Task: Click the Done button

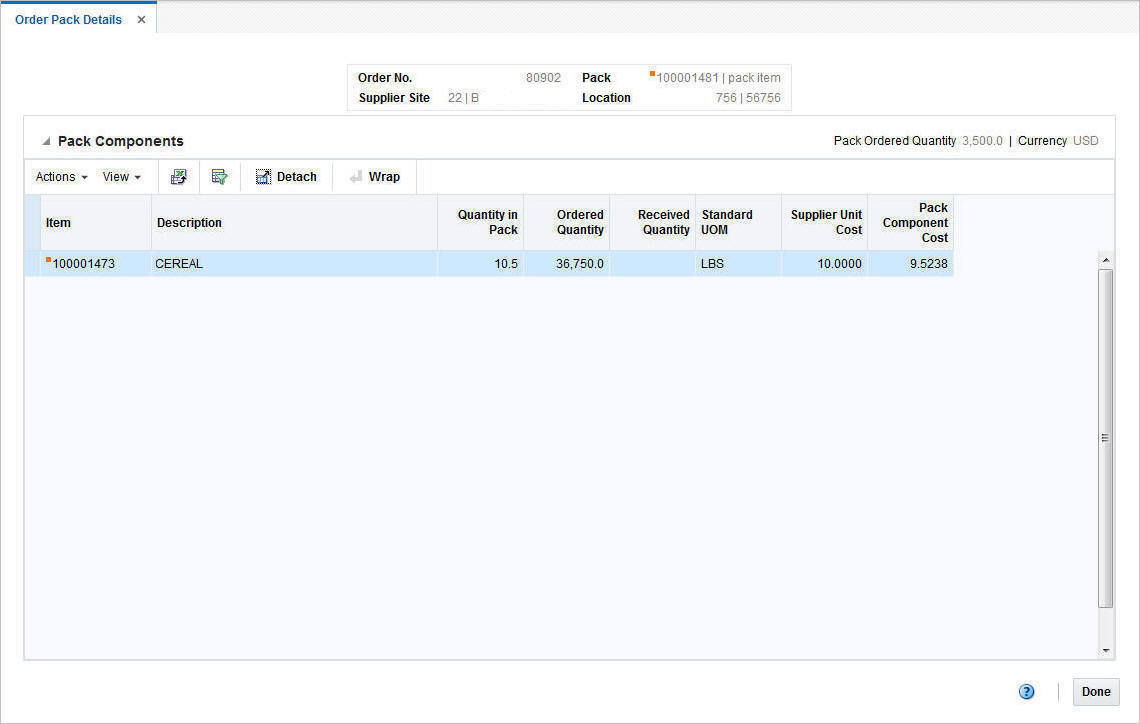Action: 1096,691
